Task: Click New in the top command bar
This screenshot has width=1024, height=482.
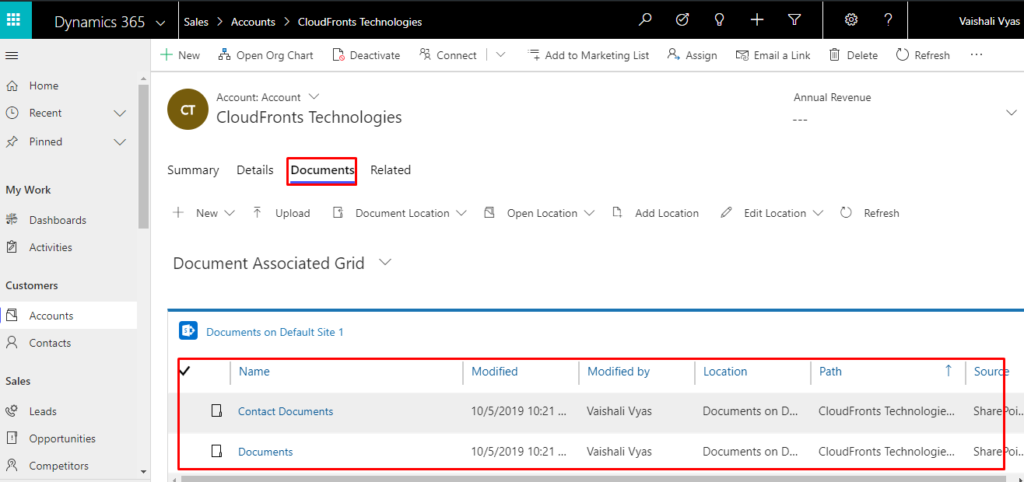Action: tap(180, 56)
